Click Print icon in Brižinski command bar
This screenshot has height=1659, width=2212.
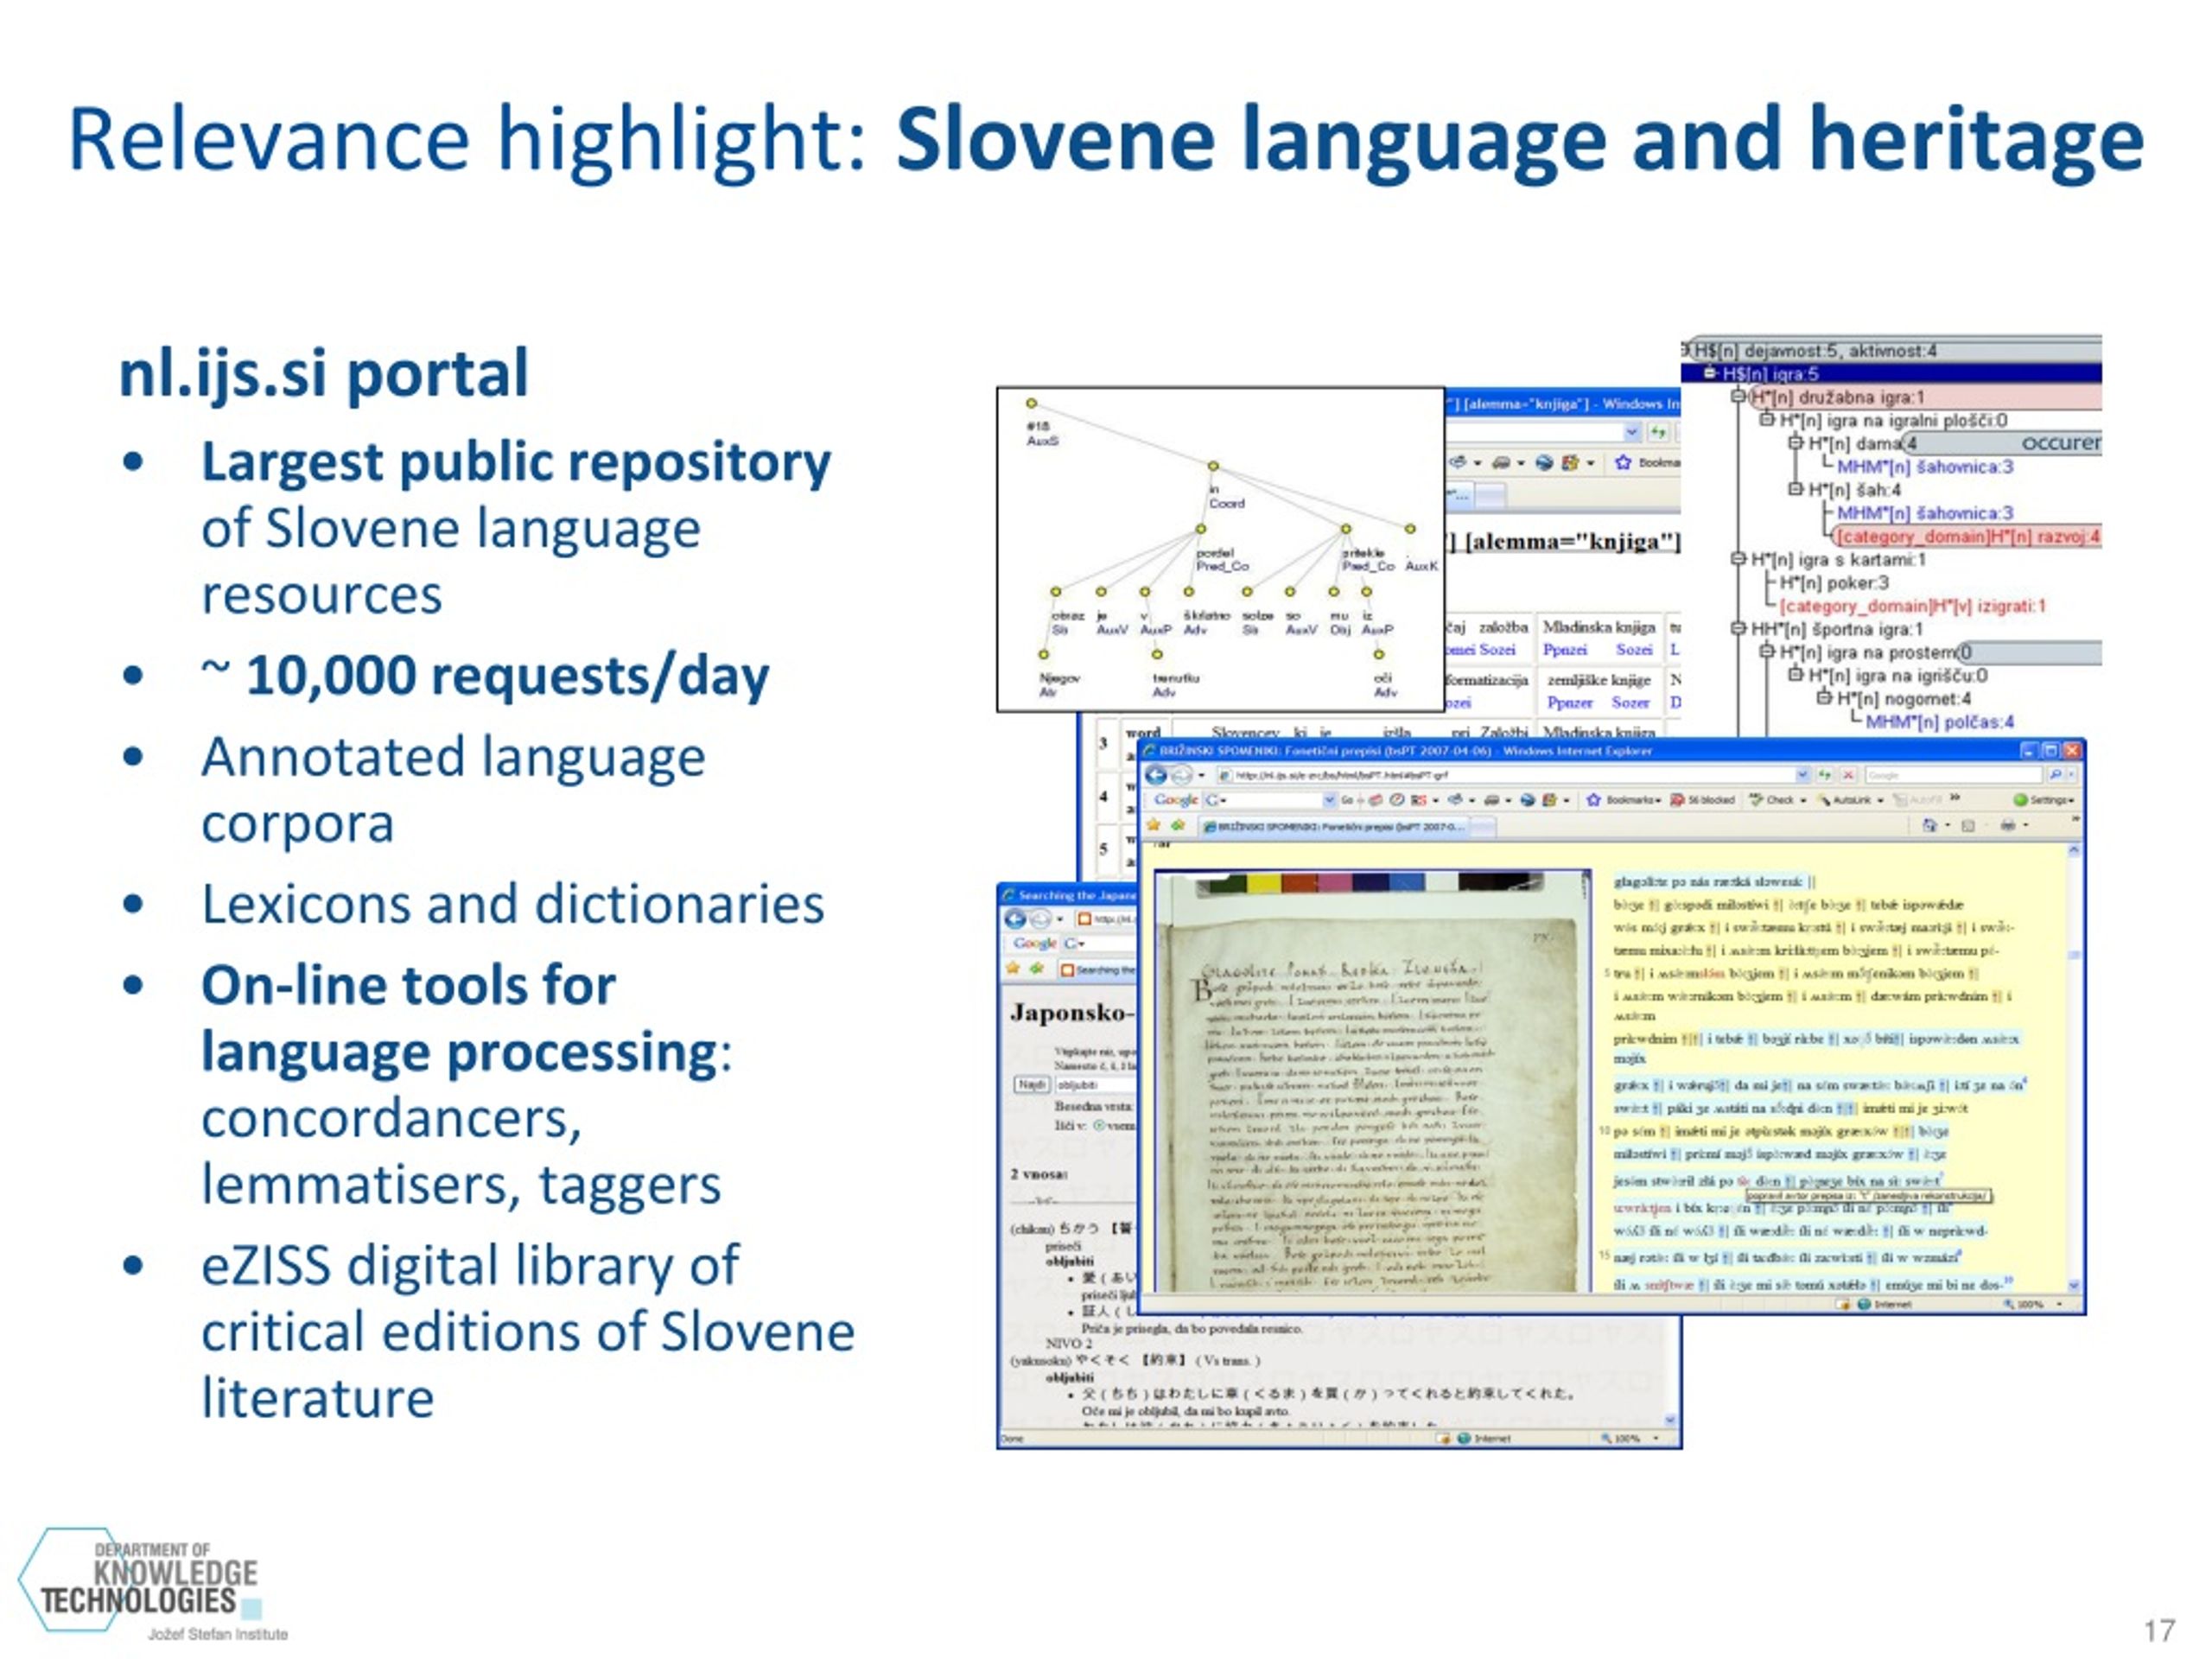(x=2008, y=825)
